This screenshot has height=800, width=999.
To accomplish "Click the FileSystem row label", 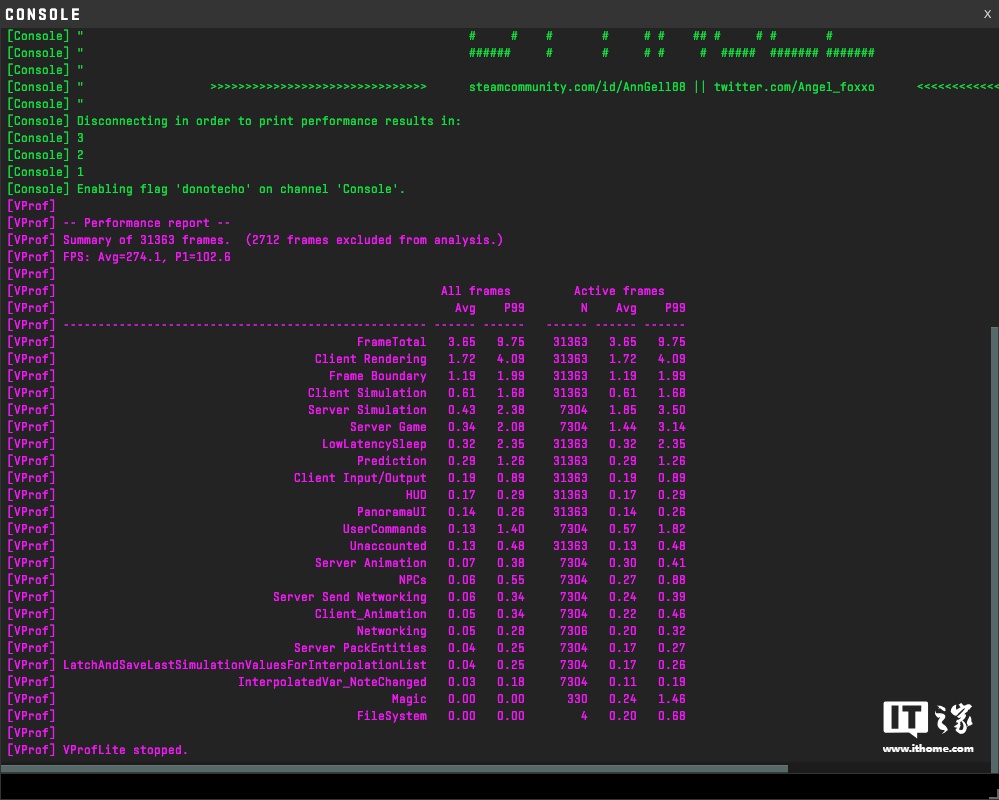I will (391, 716).
